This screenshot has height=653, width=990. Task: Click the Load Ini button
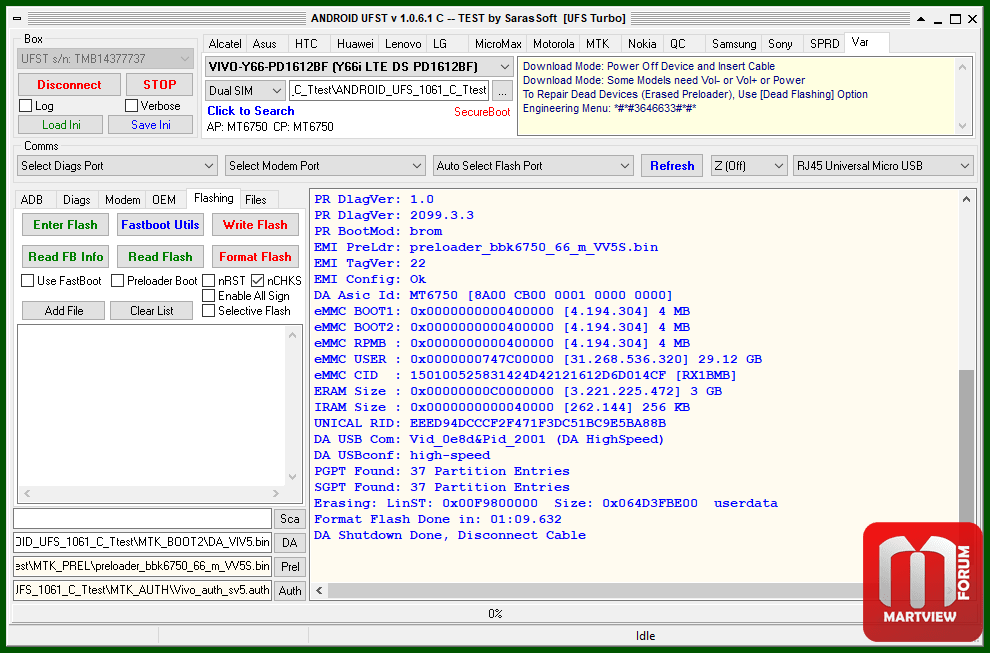(61, 125)
